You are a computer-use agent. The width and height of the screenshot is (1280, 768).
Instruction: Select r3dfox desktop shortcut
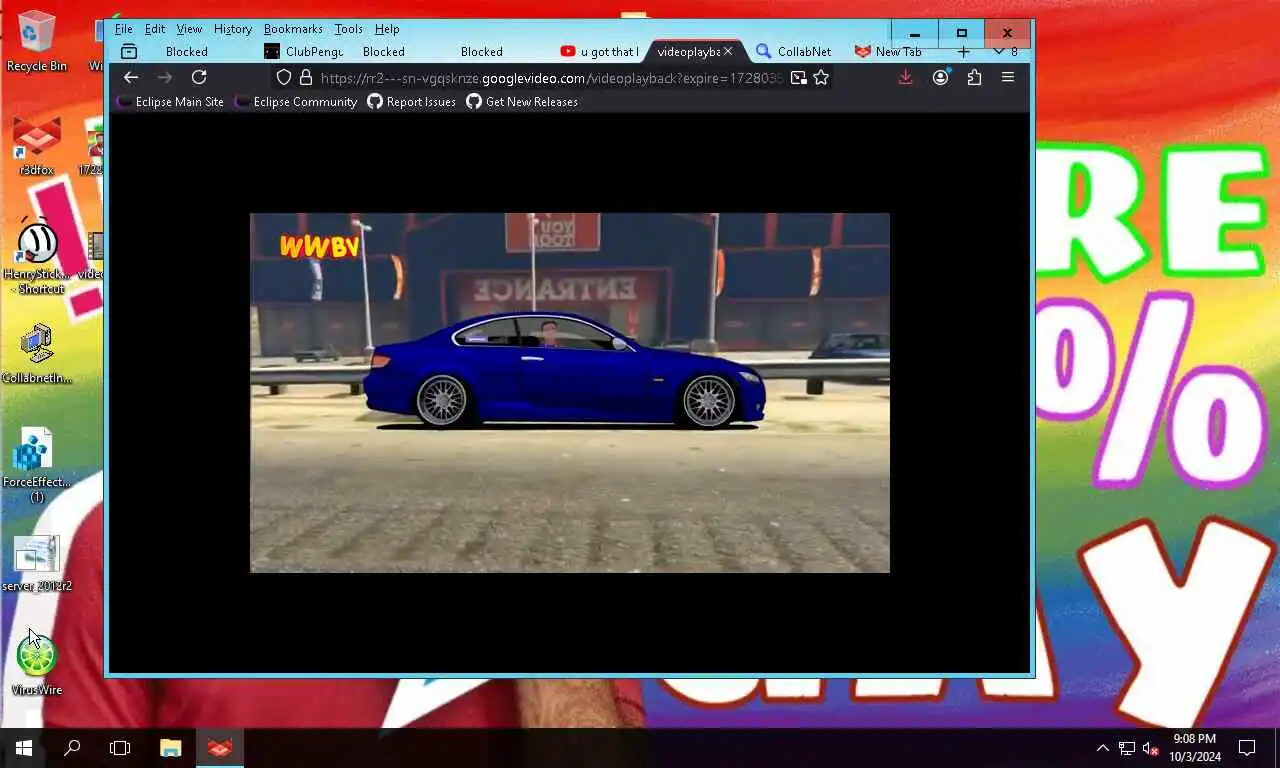[x=37, y=146]
